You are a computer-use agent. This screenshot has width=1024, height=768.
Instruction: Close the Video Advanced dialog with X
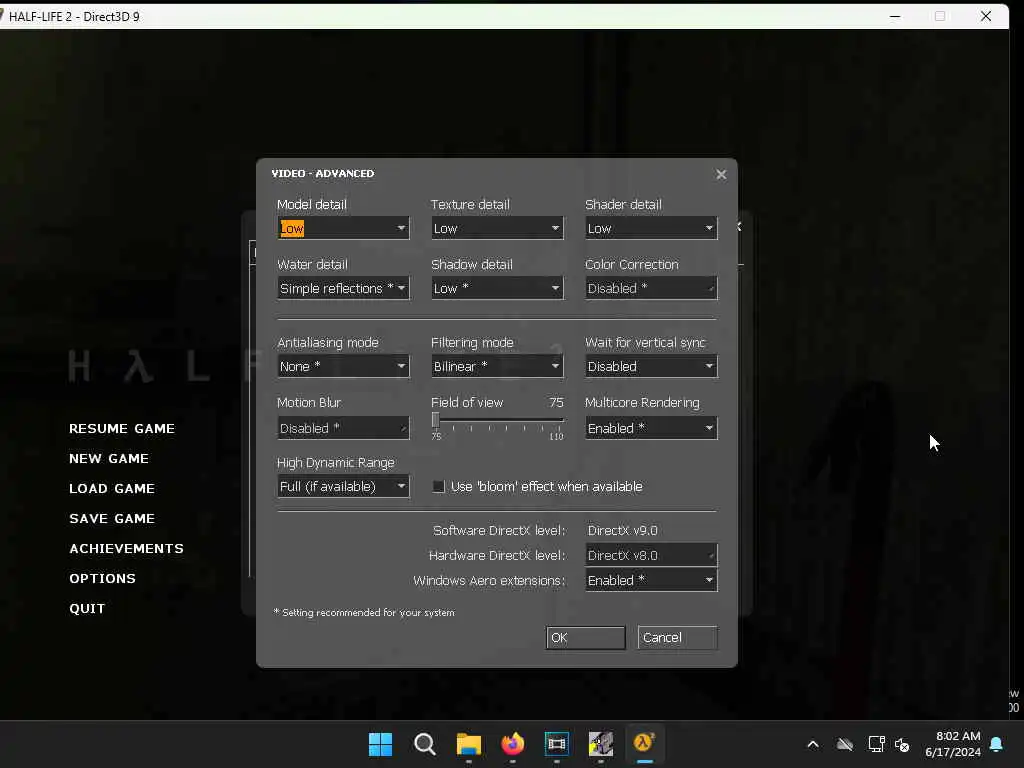pyautogui.click(x=721, y=174)
